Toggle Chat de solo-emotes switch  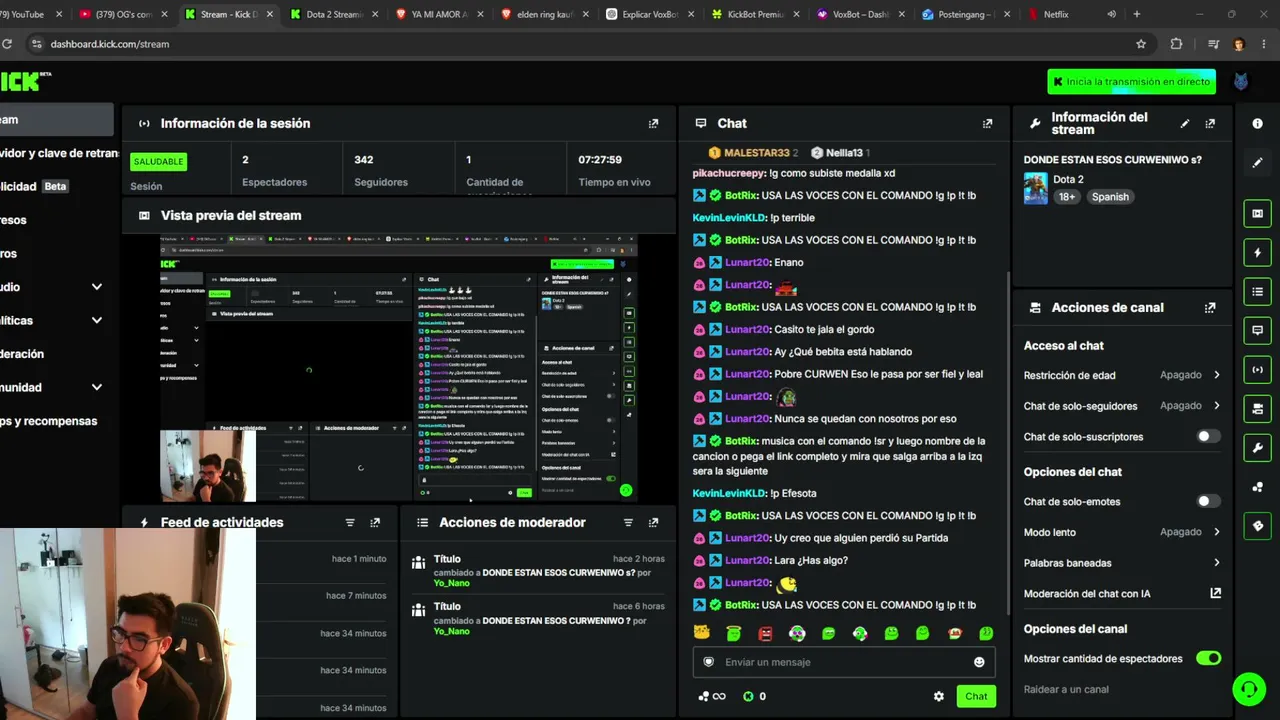1208,501
